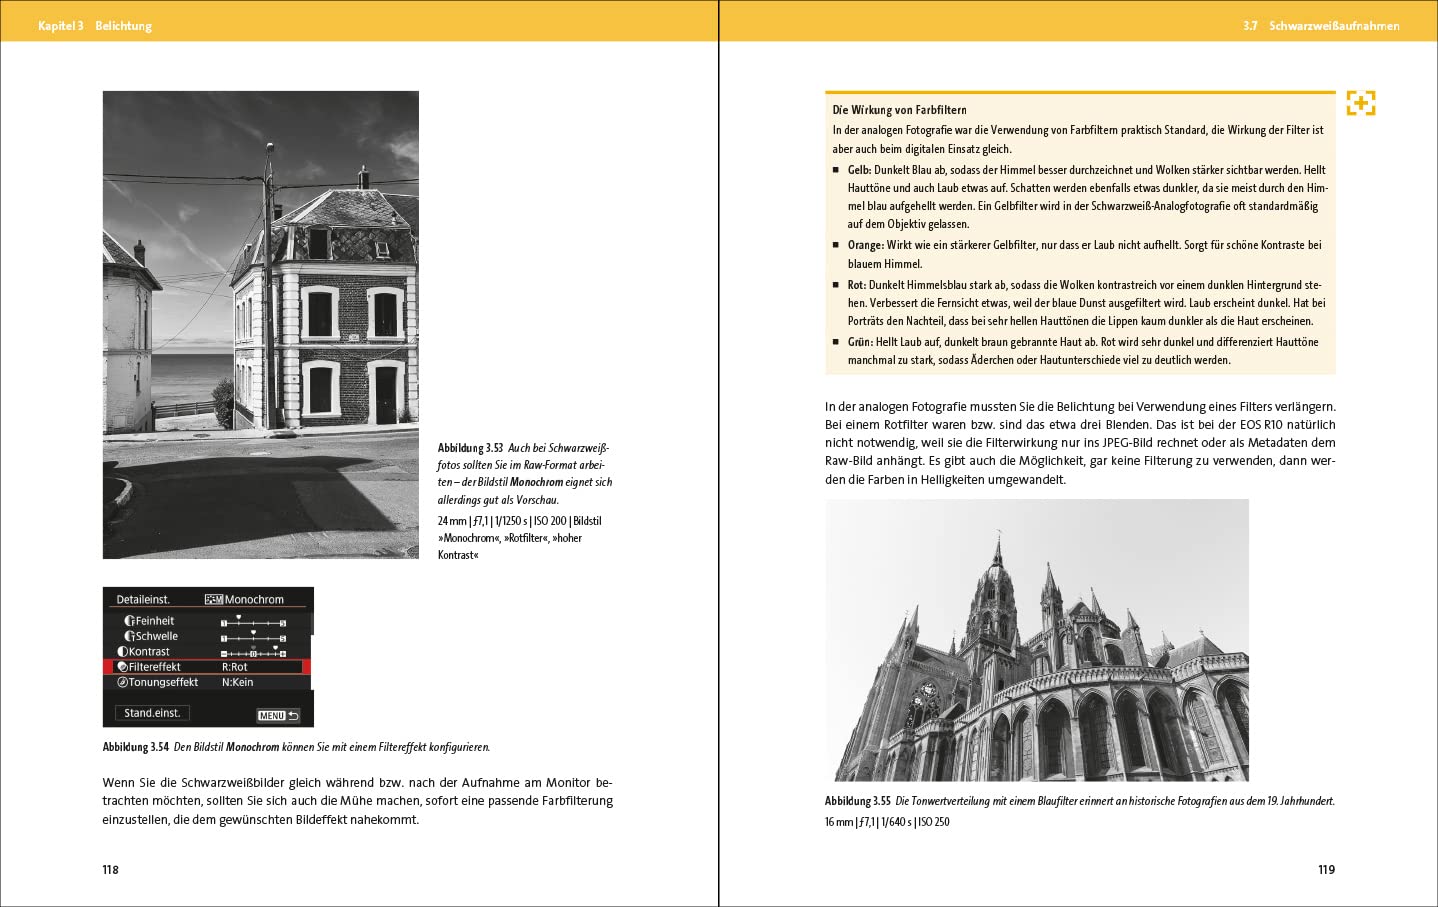Click the camera menu screenshot image
This screenshot has width=1438, height=907.
(x=208, y=657)
